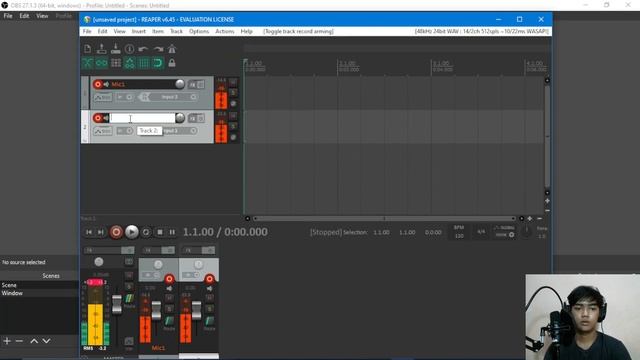Click the transport Play button
This screenshot has width=640, height=360.
(x=131, y=232)
